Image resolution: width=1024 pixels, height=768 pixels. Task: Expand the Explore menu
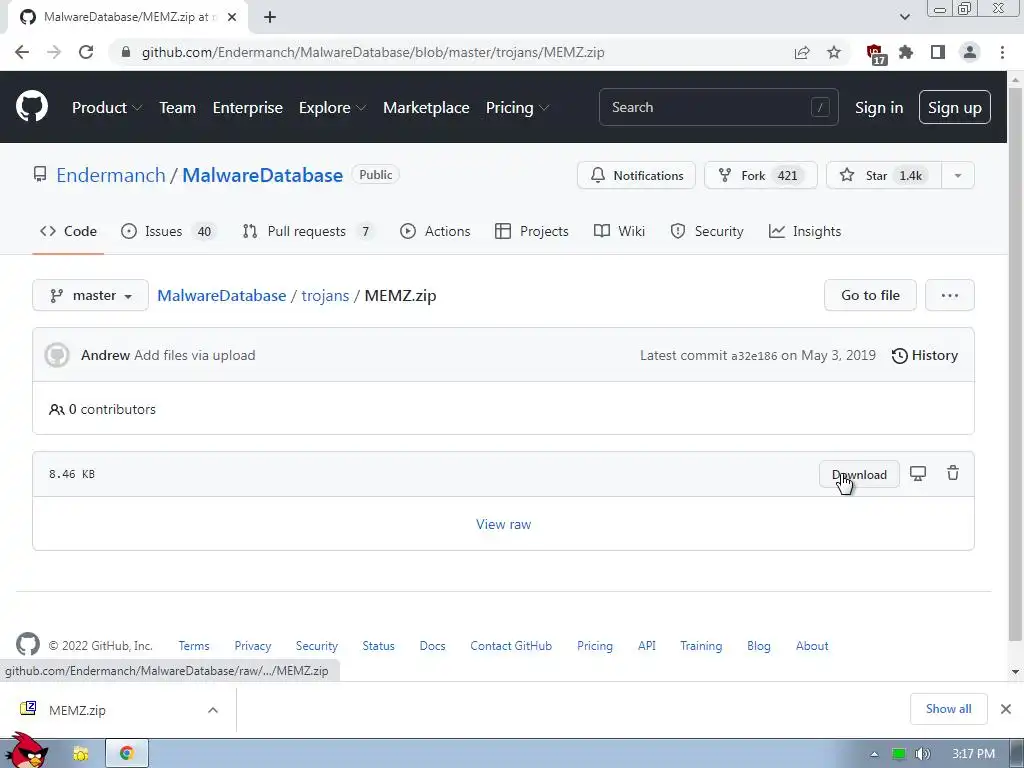click(332, 107)
